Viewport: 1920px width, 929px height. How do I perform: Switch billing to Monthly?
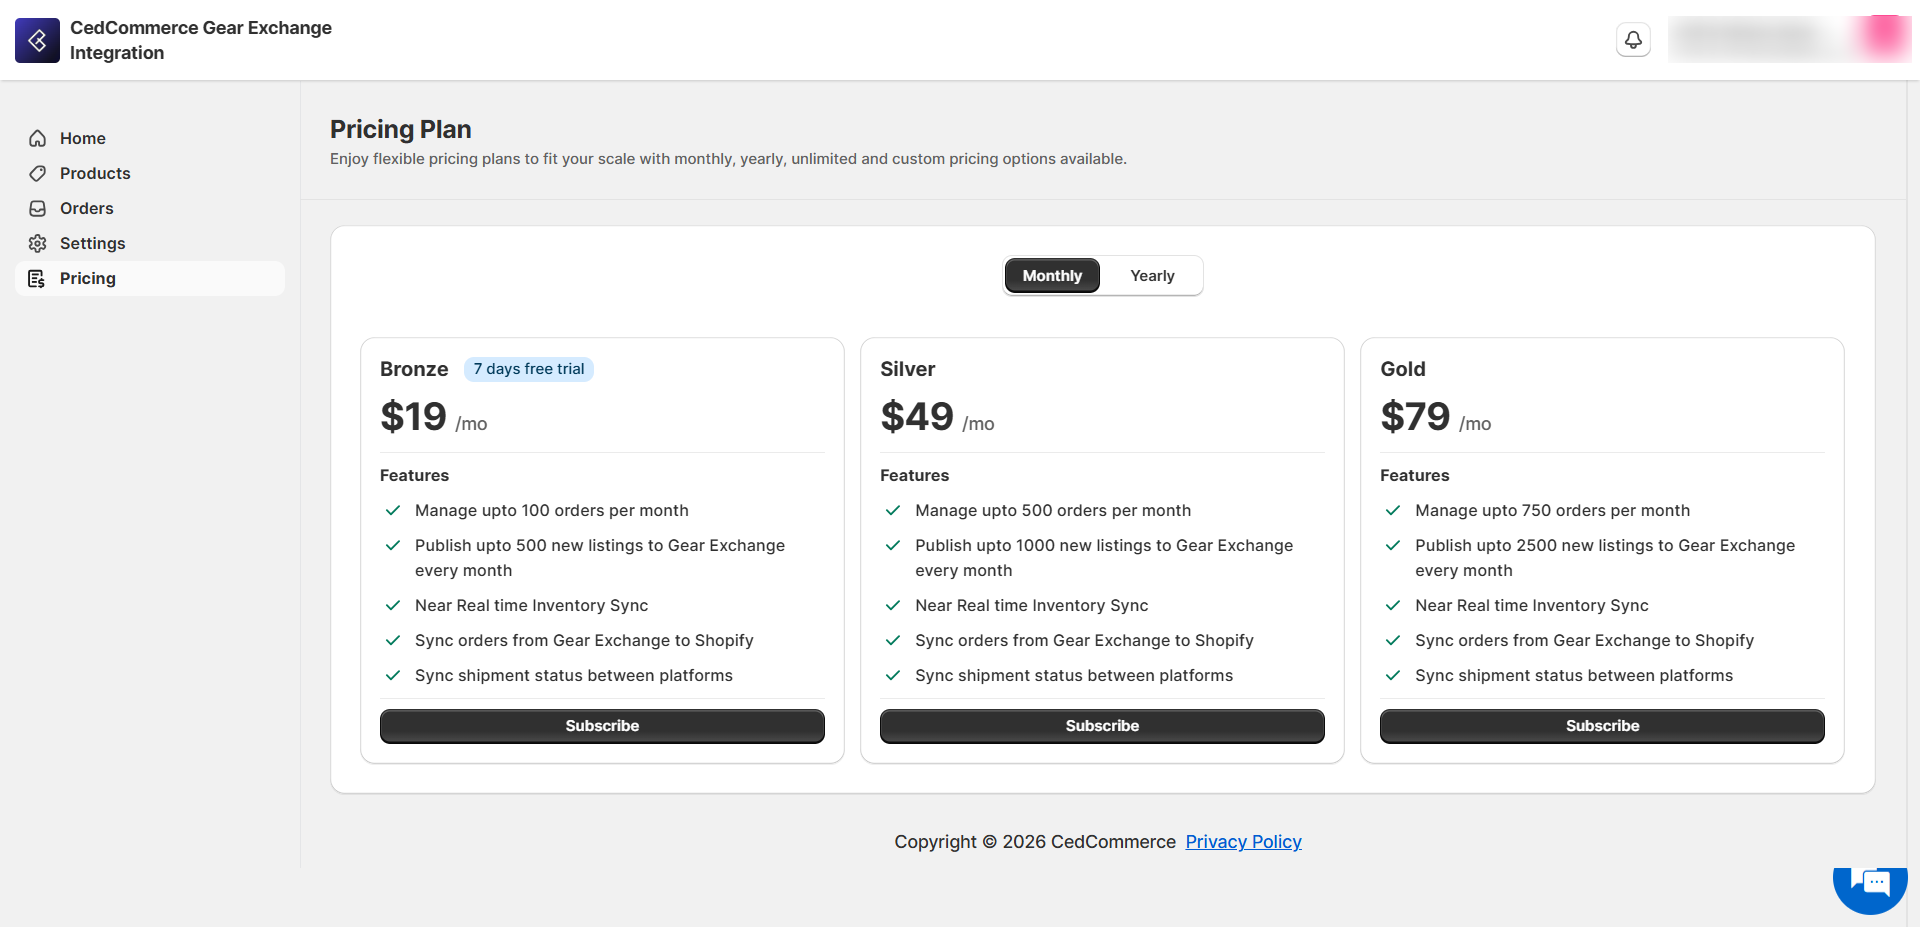click(x=1052, y=275)
